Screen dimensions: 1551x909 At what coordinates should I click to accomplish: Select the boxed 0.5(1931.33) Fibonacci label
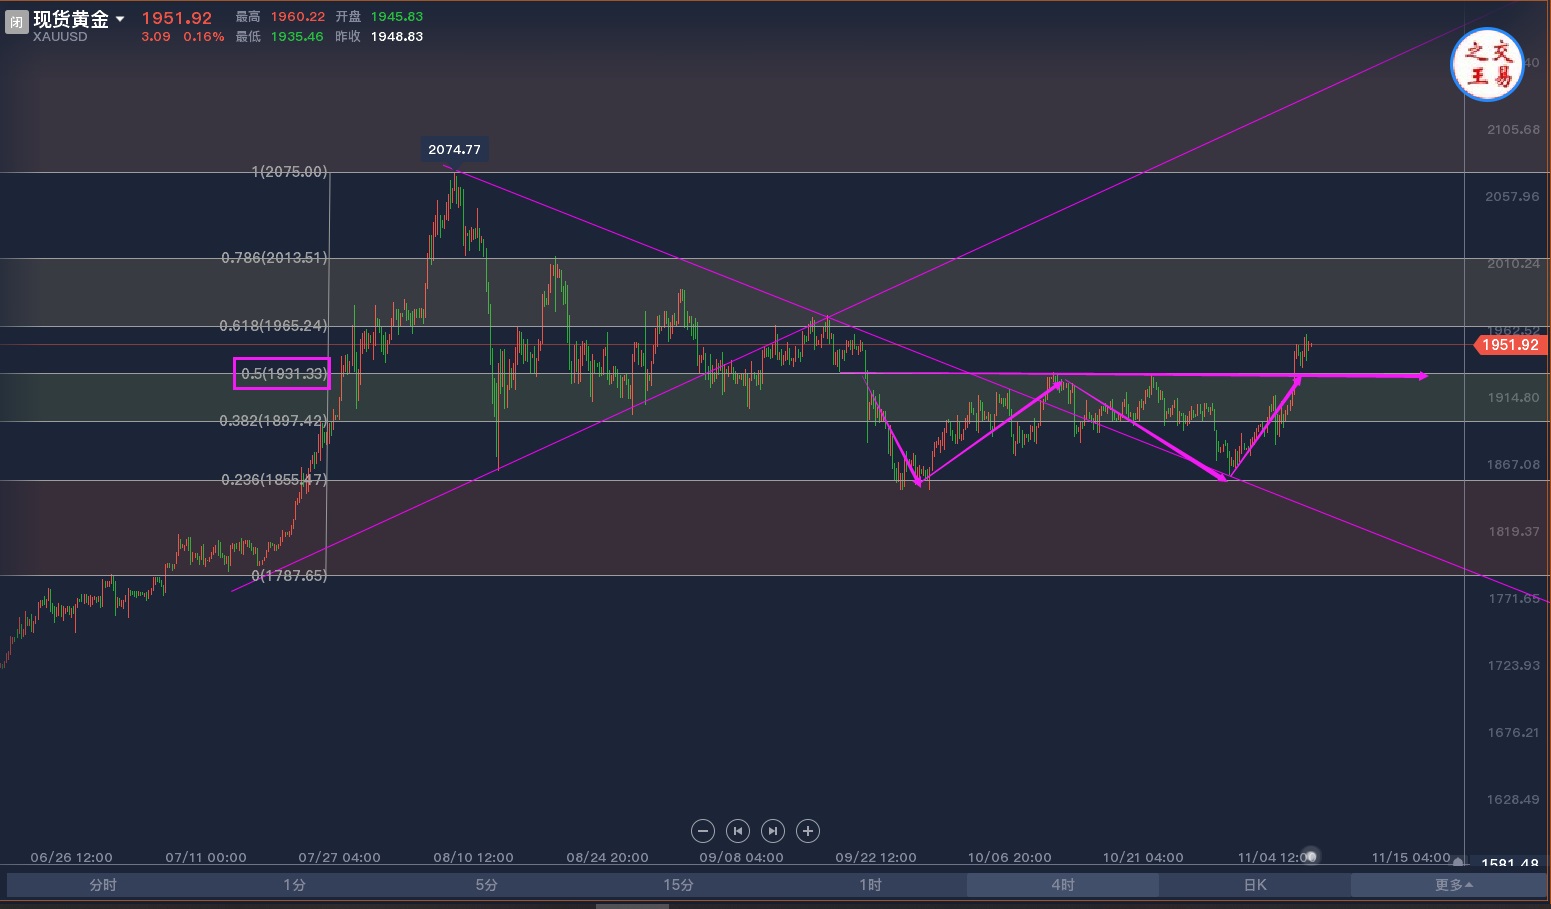click(x=282, y=374)
